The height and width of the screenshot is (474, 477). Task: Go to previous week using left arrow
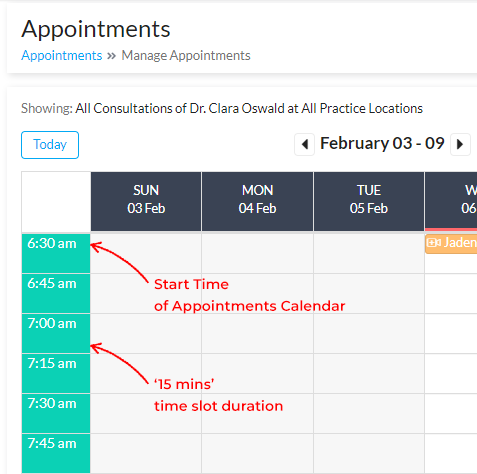click(x=304, y=144)
